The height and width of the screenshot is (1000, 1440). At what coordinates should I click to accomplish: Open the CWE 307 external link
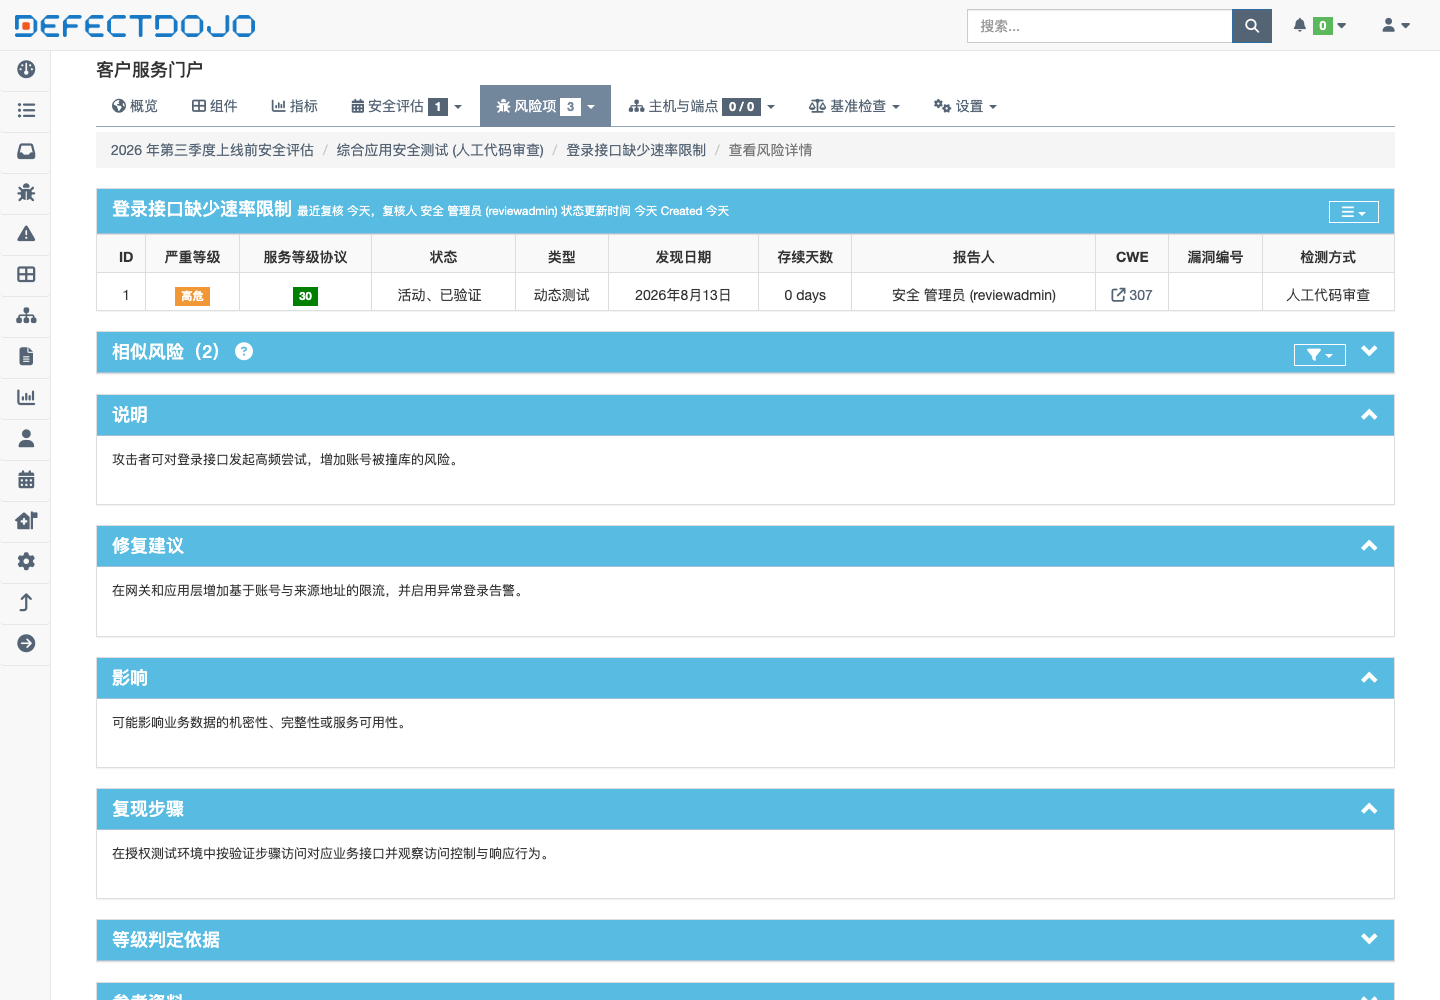tap(1131, 295)
